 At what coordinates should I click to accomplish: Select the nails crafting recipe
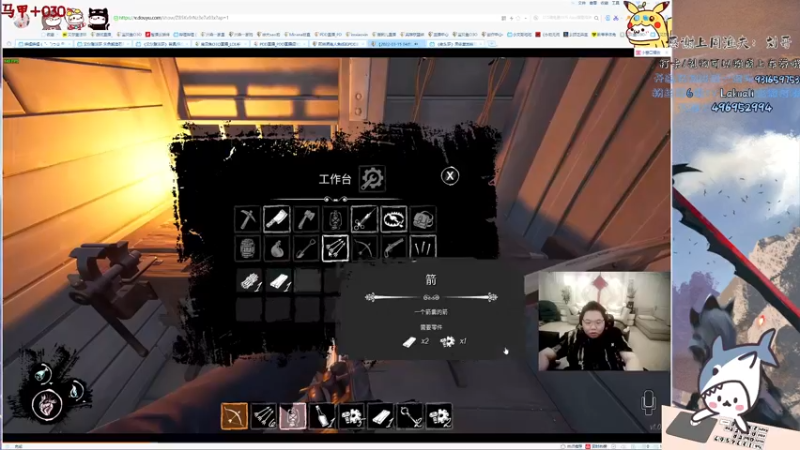(x=423, y=248)
